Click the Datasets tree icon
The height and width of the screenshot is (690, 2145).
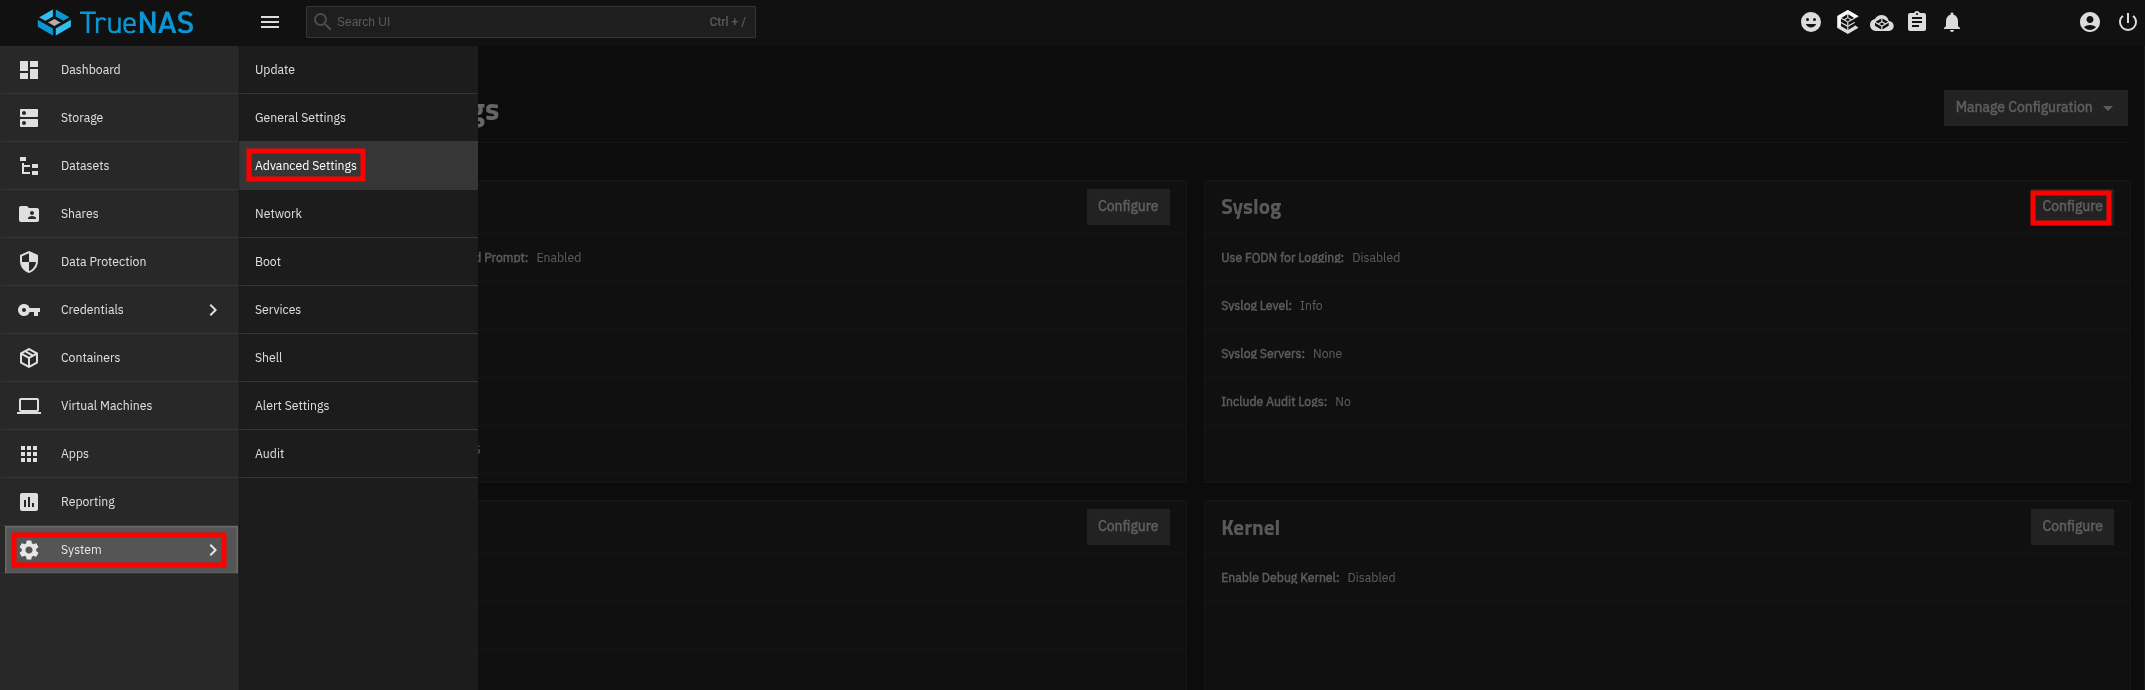(29, 166)
